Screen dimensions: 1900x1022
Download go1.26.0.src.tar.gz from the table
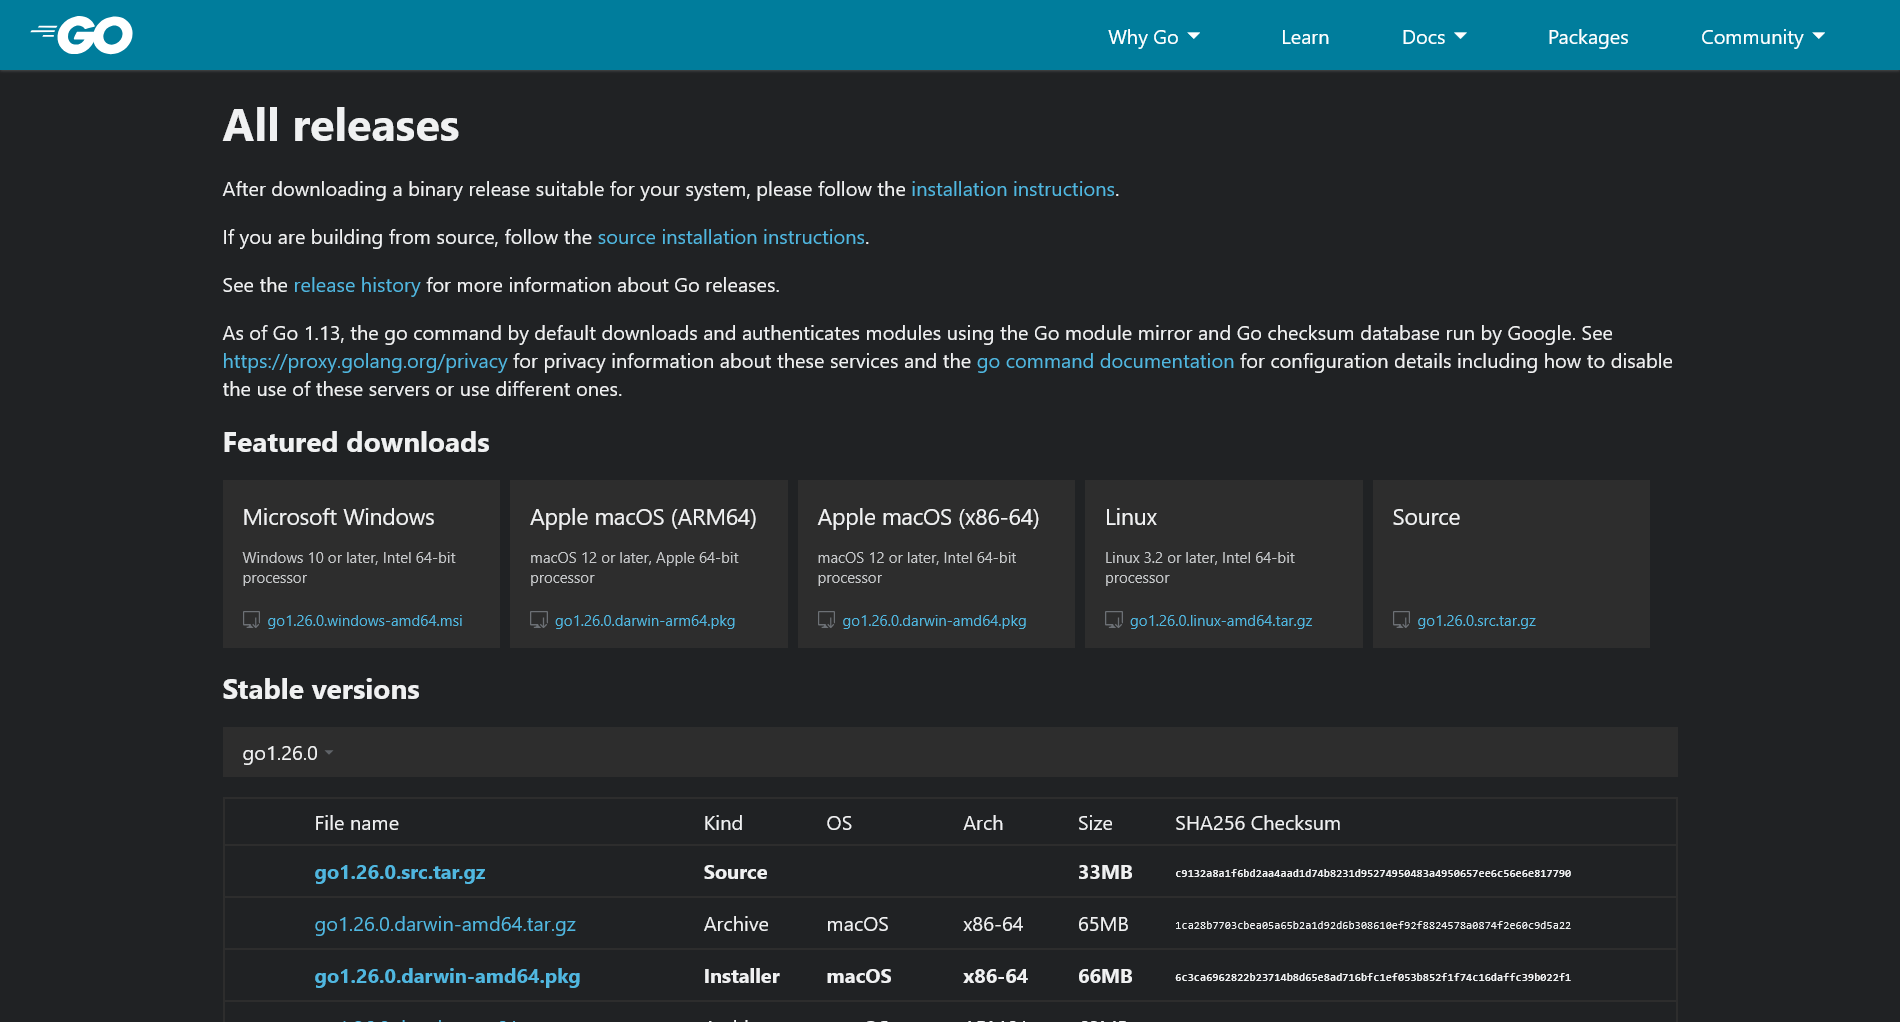pyautogui.click(x=399, y=872)
